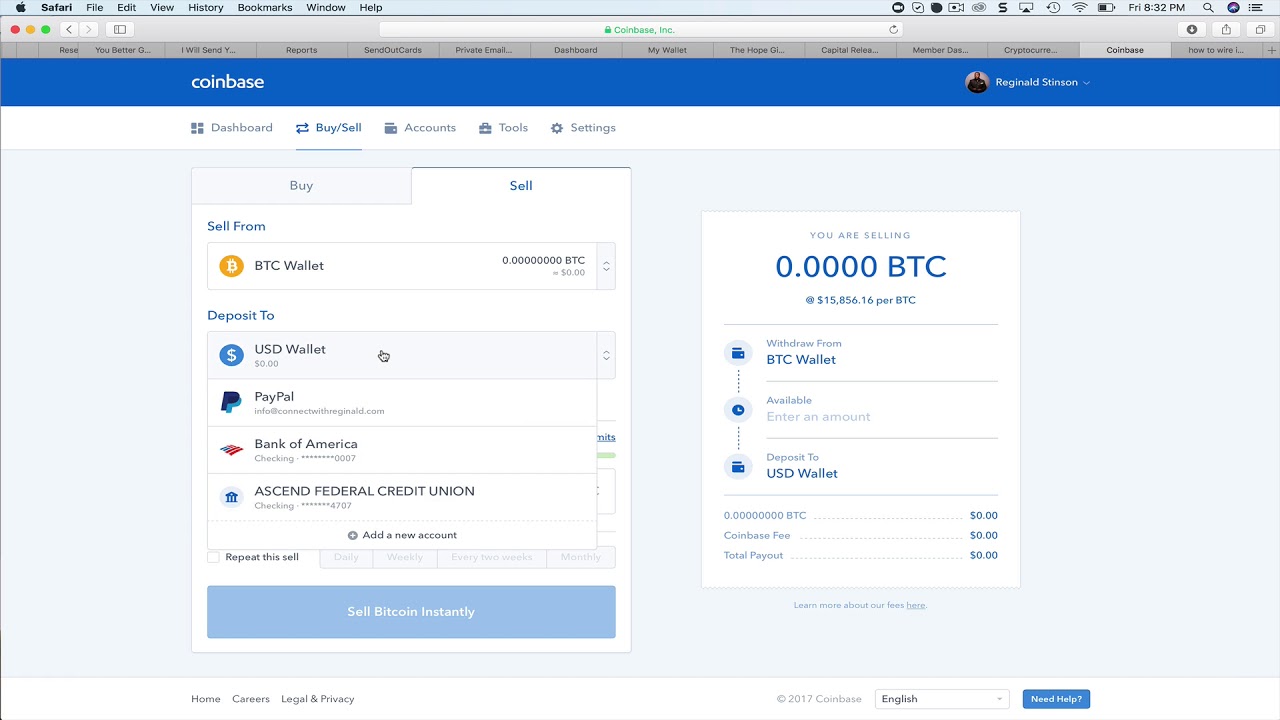The image size is (1280, 720).
Task: Click the Tools briefcase icon
Action: coord(485,128)
